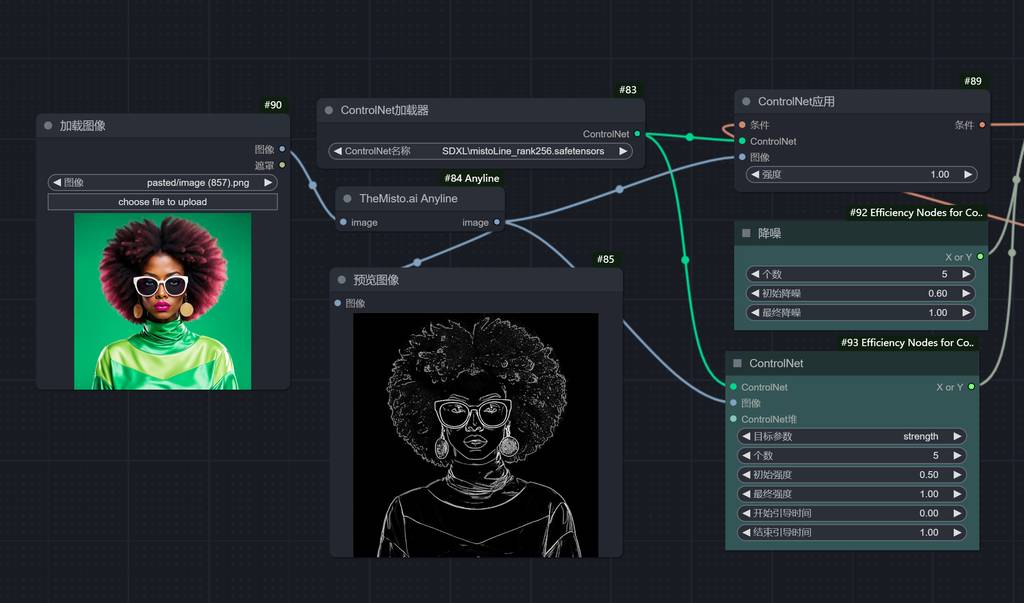This screenshot has width=1024, height=603.
Task: Click the title dot of ControlNet加载器 node
Action: coord(328,110)
